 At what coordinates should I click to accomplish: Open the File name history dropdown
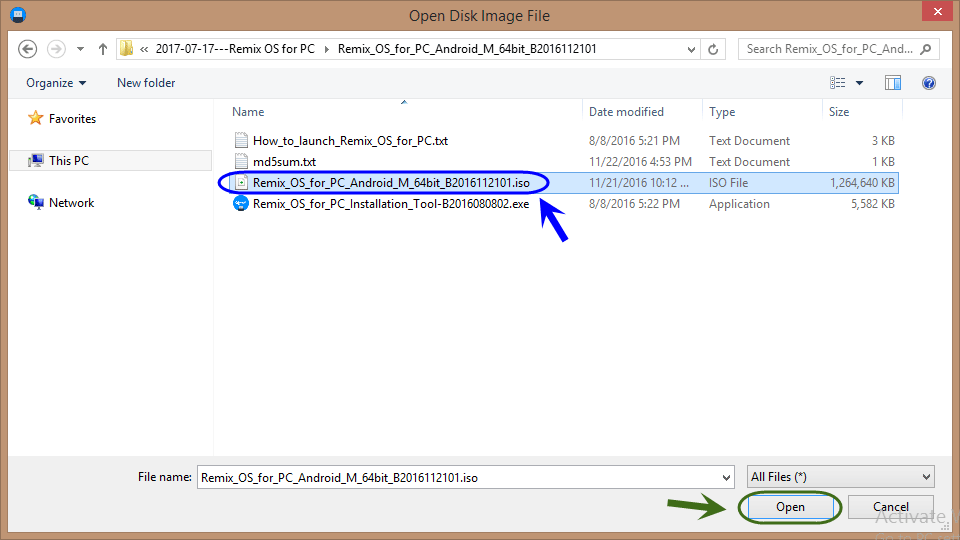point(726,477)
